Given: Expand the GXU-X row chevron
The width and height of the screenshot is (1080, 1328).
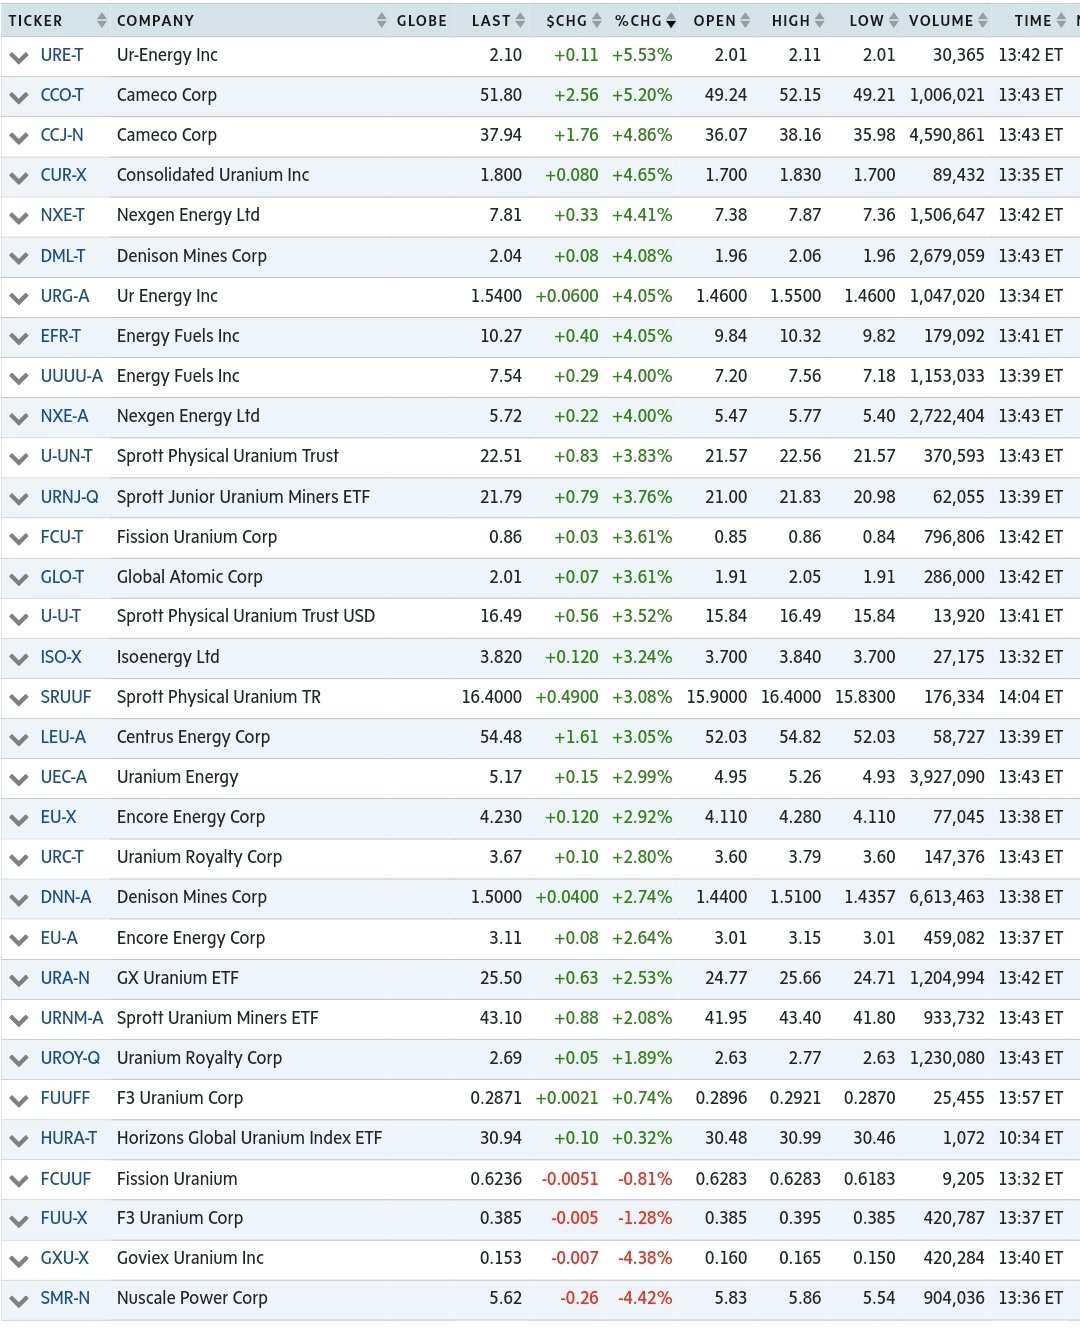Looking at the screenshot, I should pos(18,1260).
